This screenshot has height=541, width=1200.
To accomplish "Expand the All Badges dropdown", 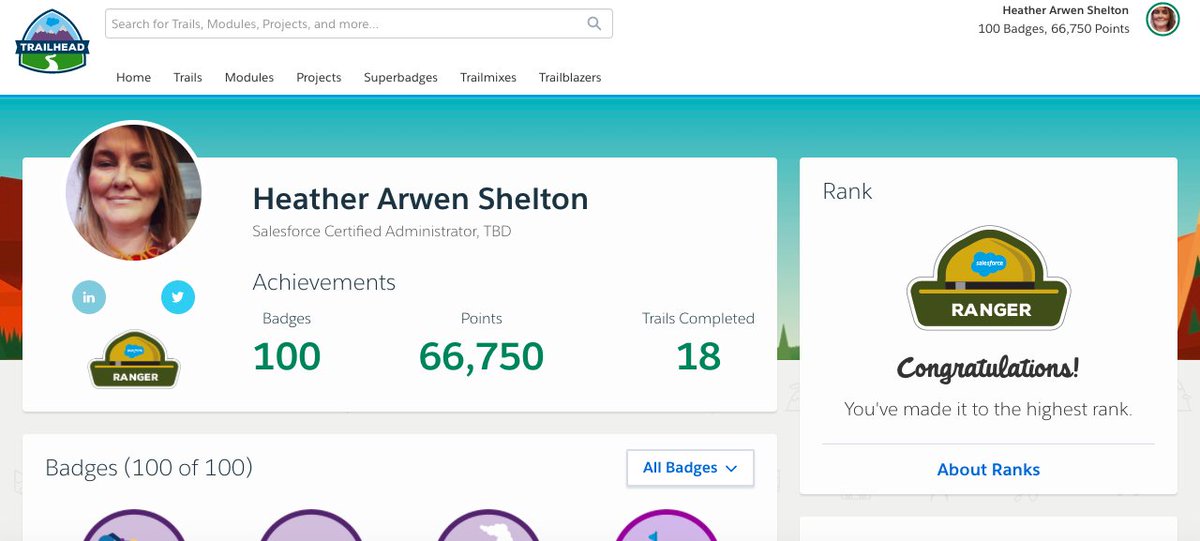I will pyautogui.click(x=690, y=468).
